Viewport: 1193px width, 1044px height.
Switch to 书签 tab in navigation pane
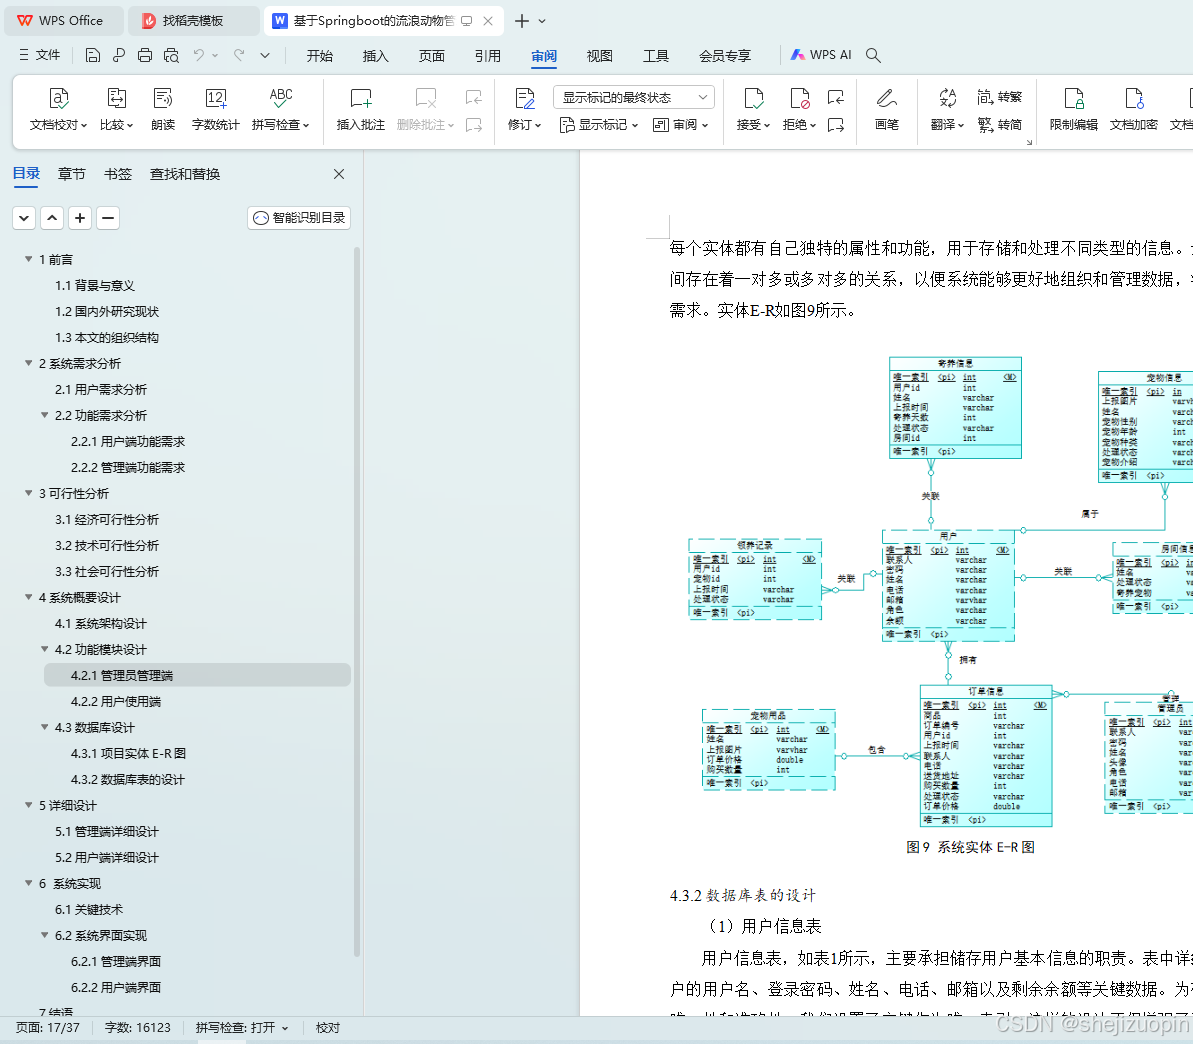pyautogui.click(x=118, y=174)
